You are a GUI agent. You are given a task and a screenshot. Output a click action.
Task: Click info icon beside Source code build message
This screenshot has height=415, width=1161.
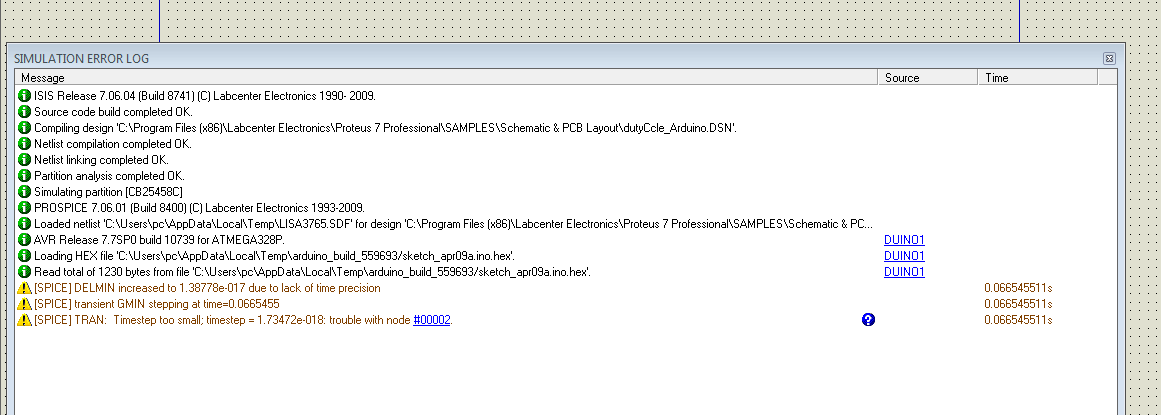(x=24, y=112)
